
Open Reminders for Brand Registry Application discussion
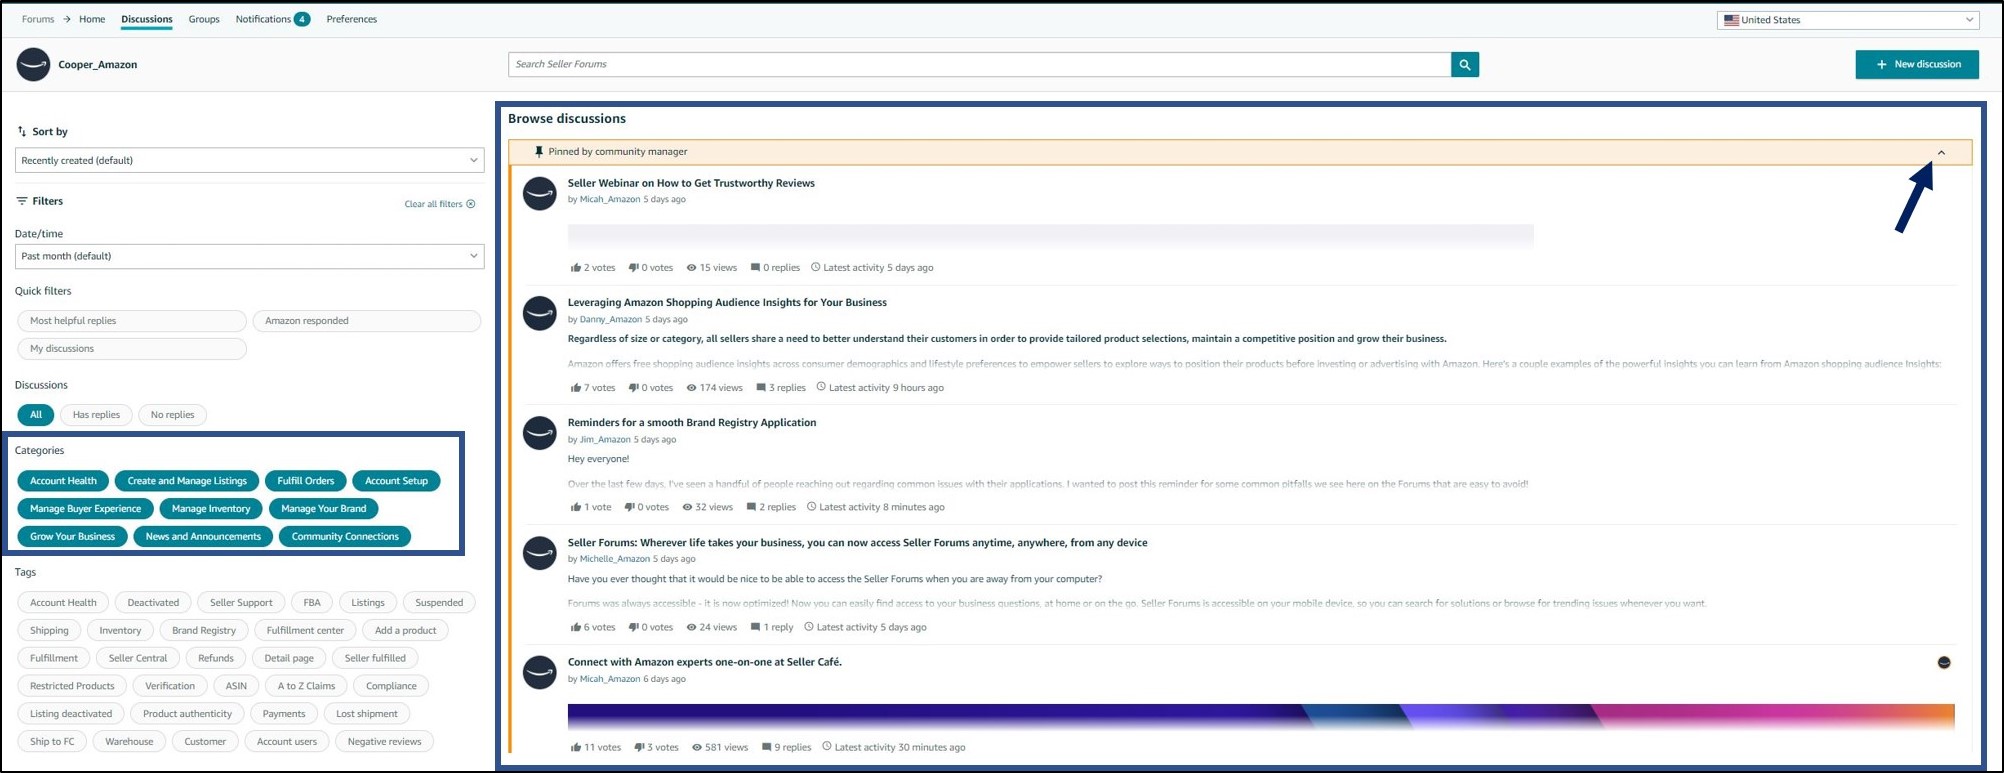(692, 423)
